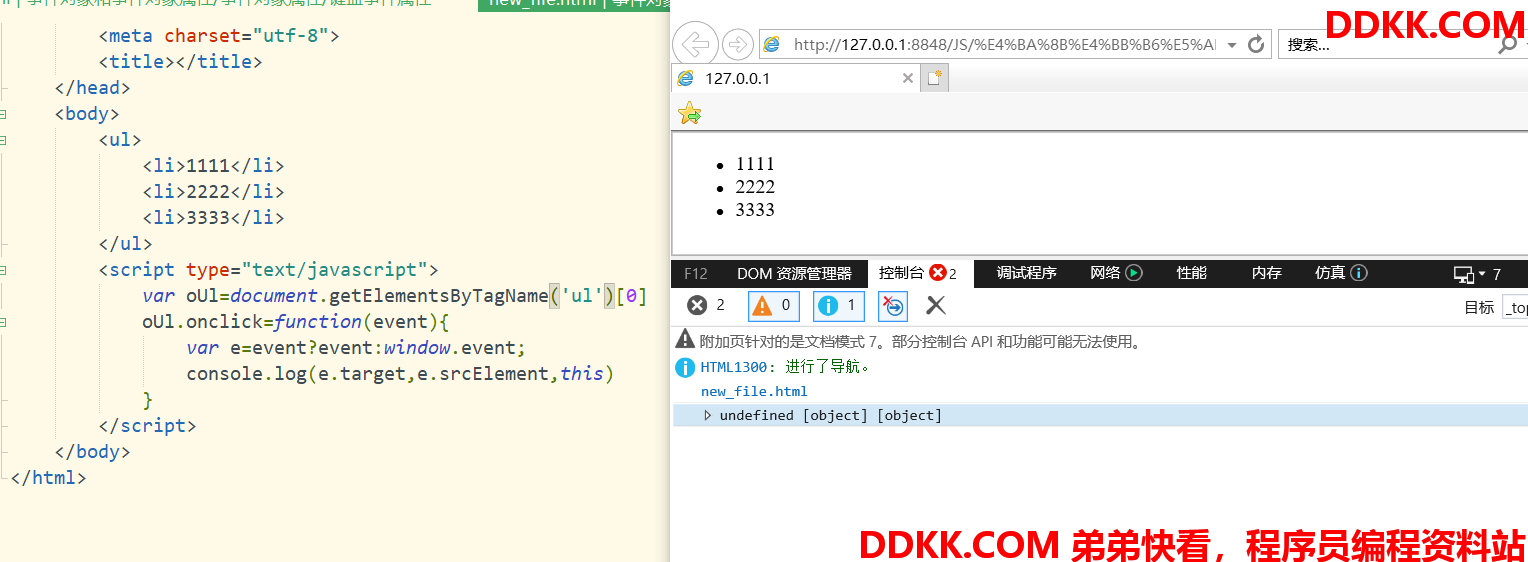Click the console.log line in editor
Viewport: 1528px width, 562px height.
pos(399,374)
